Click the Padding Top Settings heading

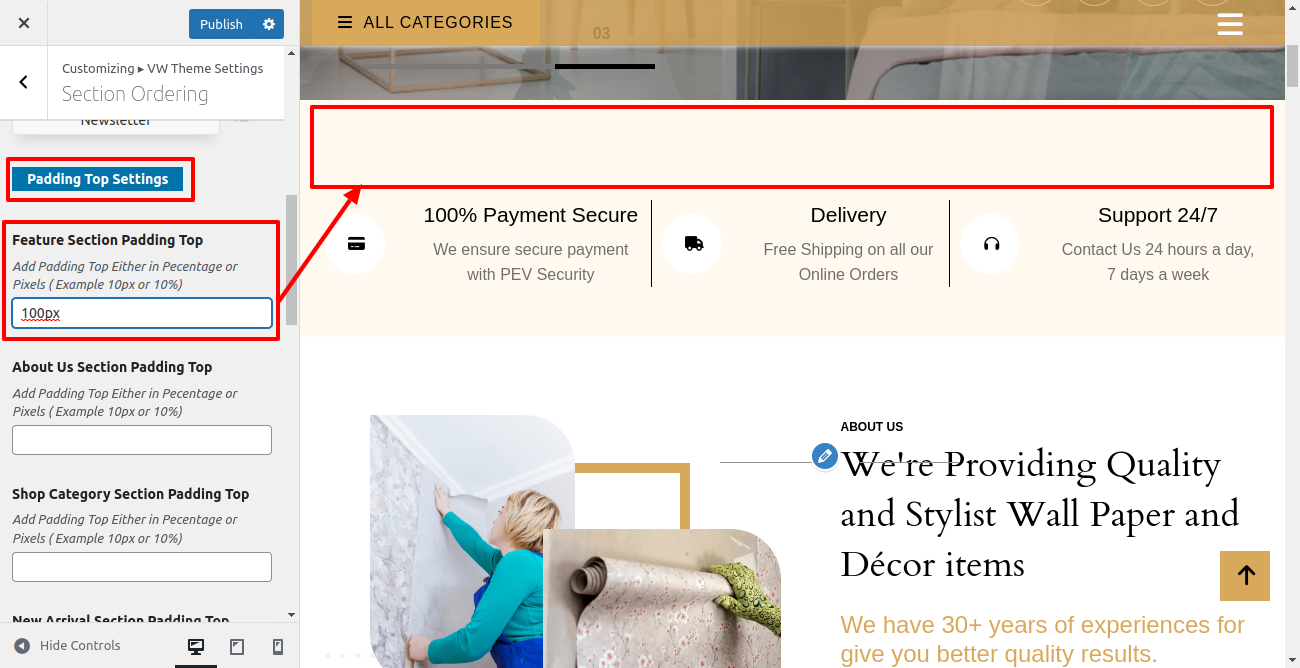coord(98,179)
